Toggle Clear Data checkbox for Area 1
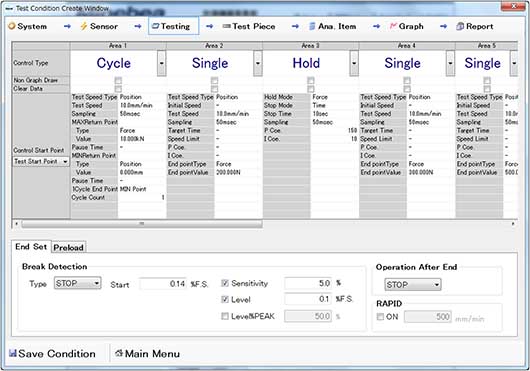The height and width of the screenshot is (371, 530). coord(118,89)
